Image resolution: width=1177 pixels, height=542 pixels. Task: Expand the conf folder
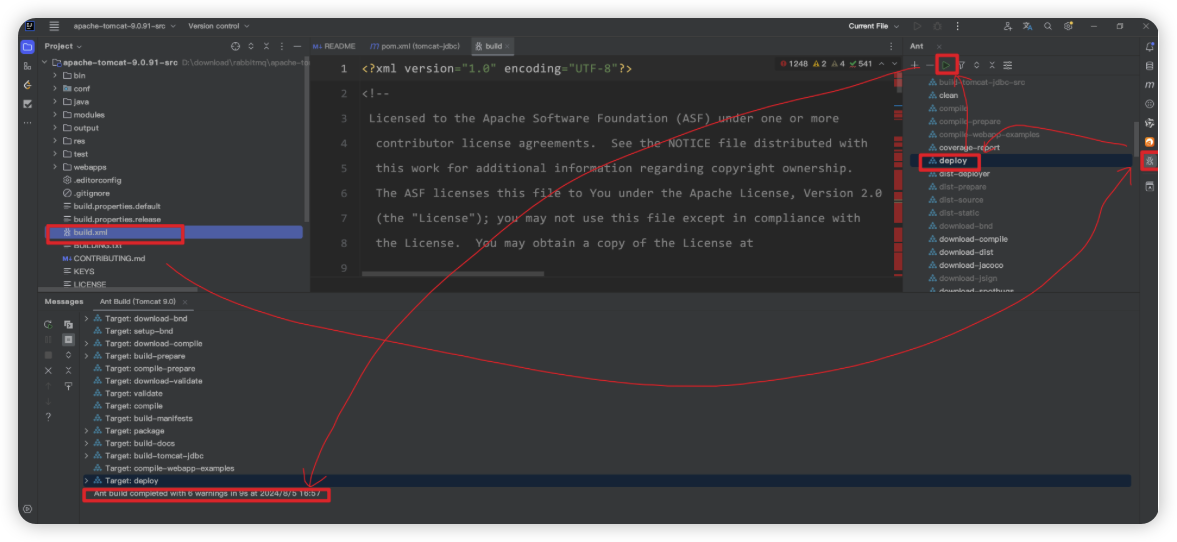coord(55,89)
